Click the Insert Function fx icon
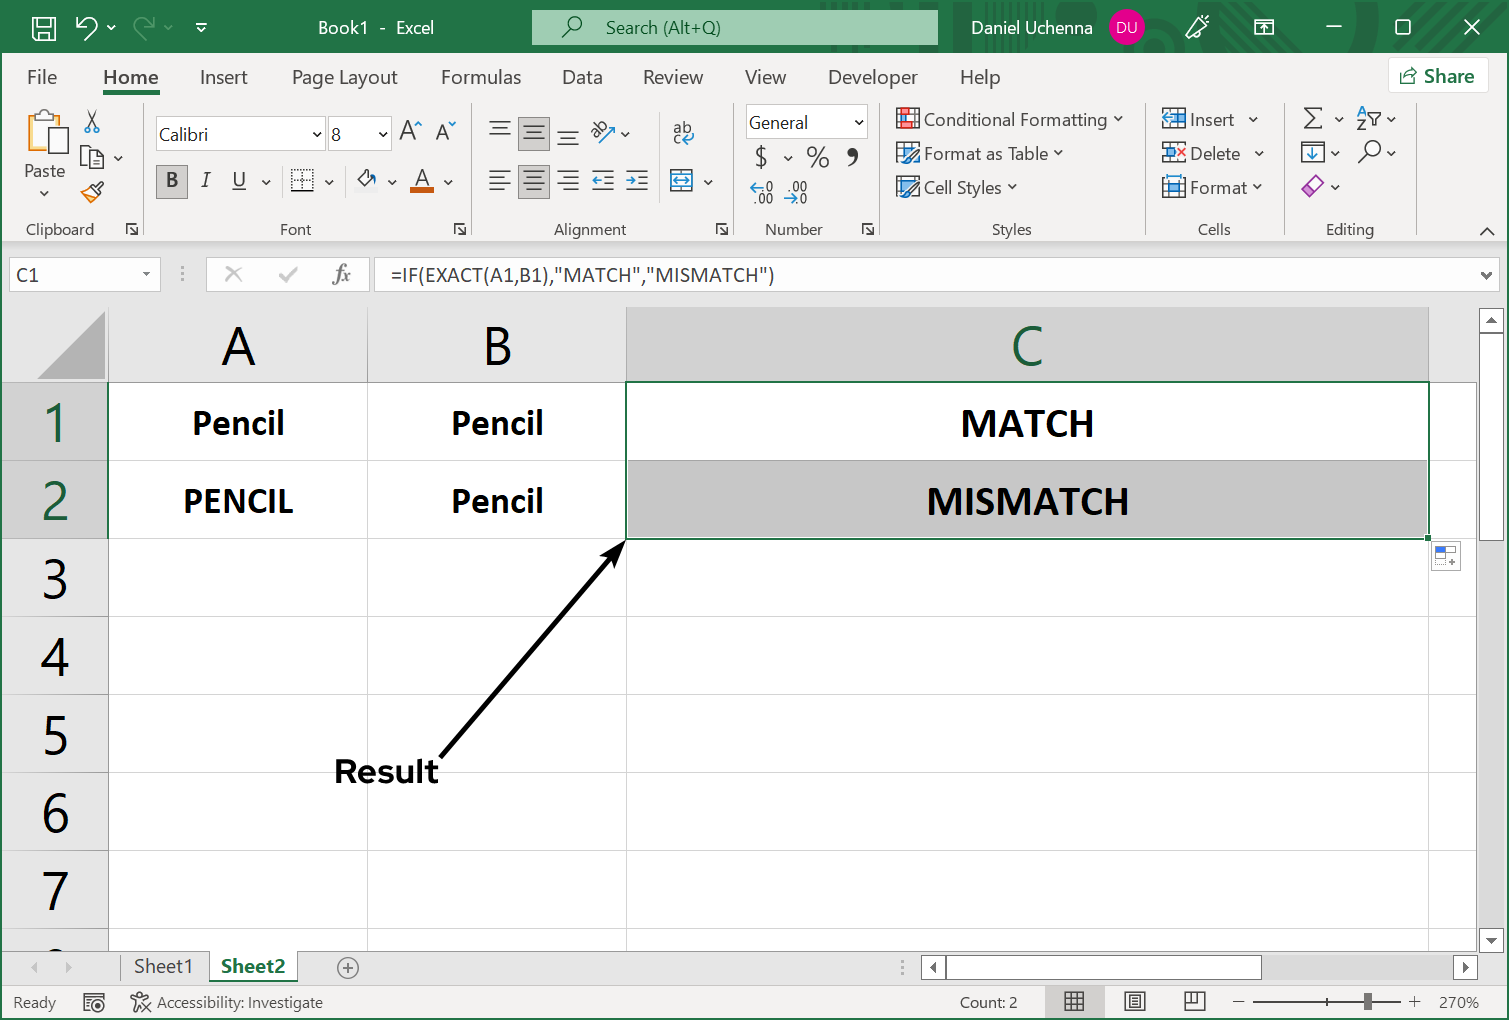Viewport: 1509px width, 1020px height. tap(341, 275)
